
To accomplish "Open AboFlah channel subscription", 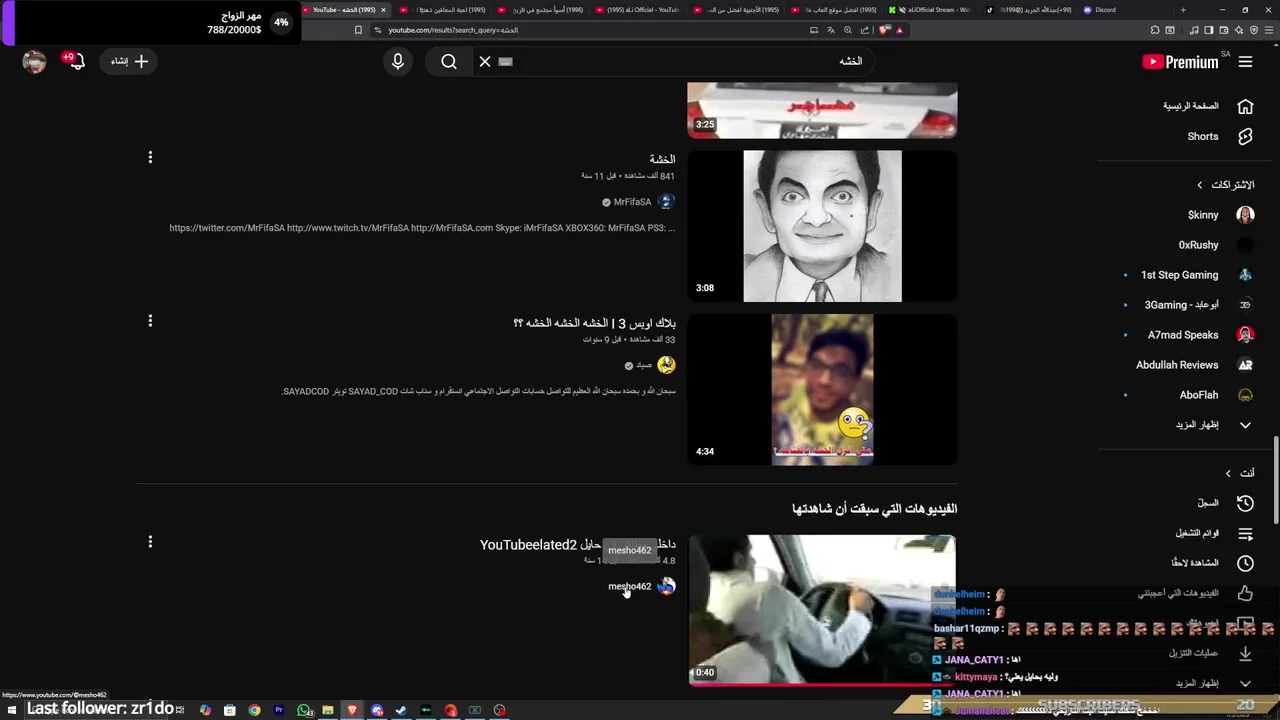I will (x=1215, y=395).
